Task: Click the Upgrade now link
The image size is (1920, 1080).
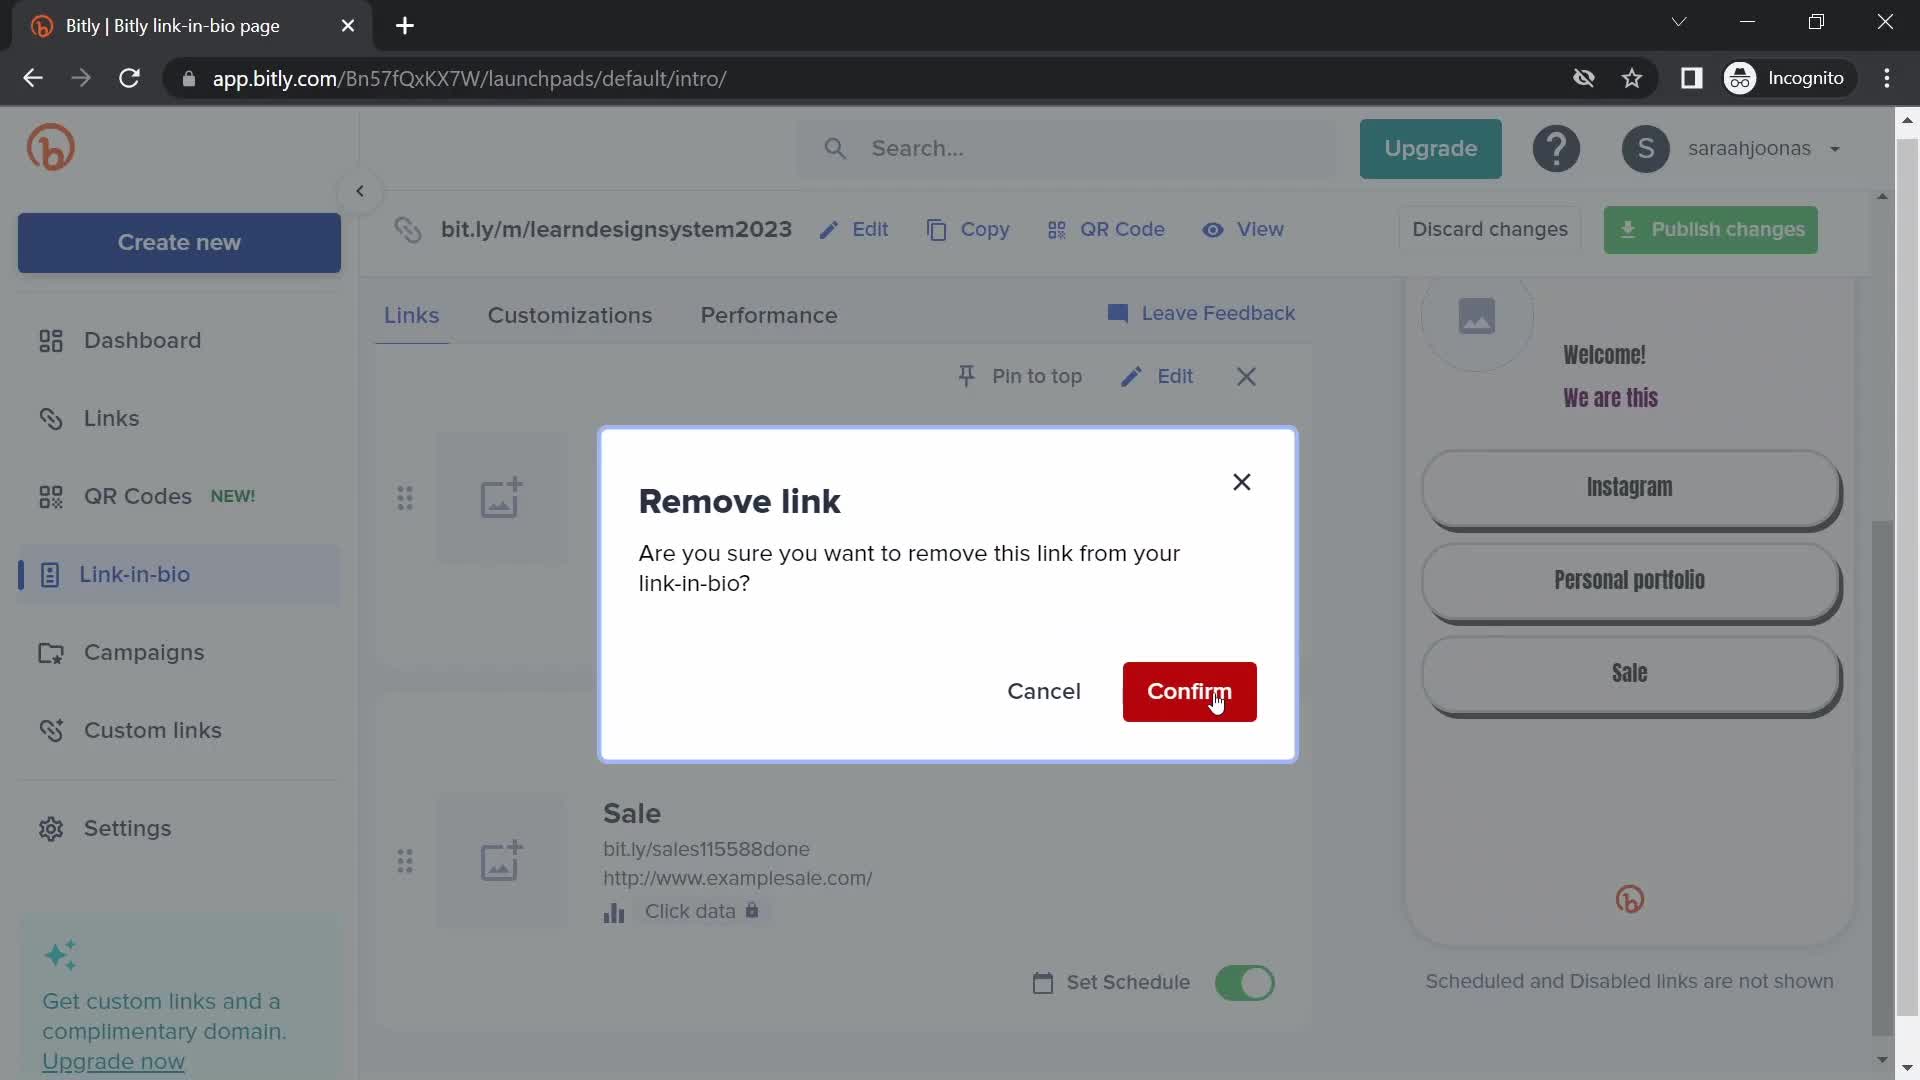Action: point(112,1060)
